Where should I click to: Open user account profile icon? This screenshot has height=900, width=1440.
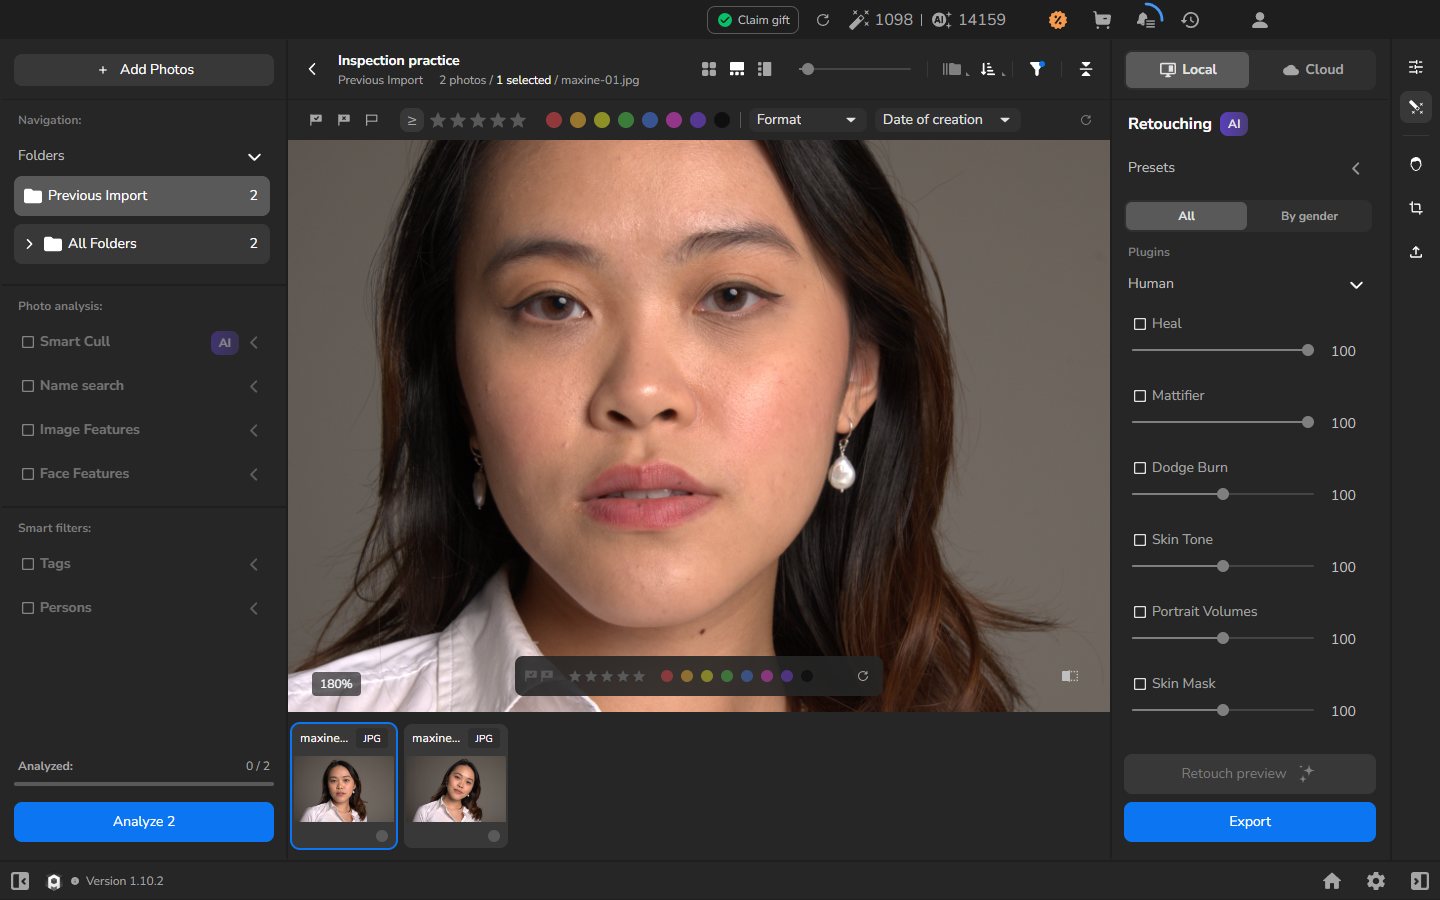coord(1260,20)
